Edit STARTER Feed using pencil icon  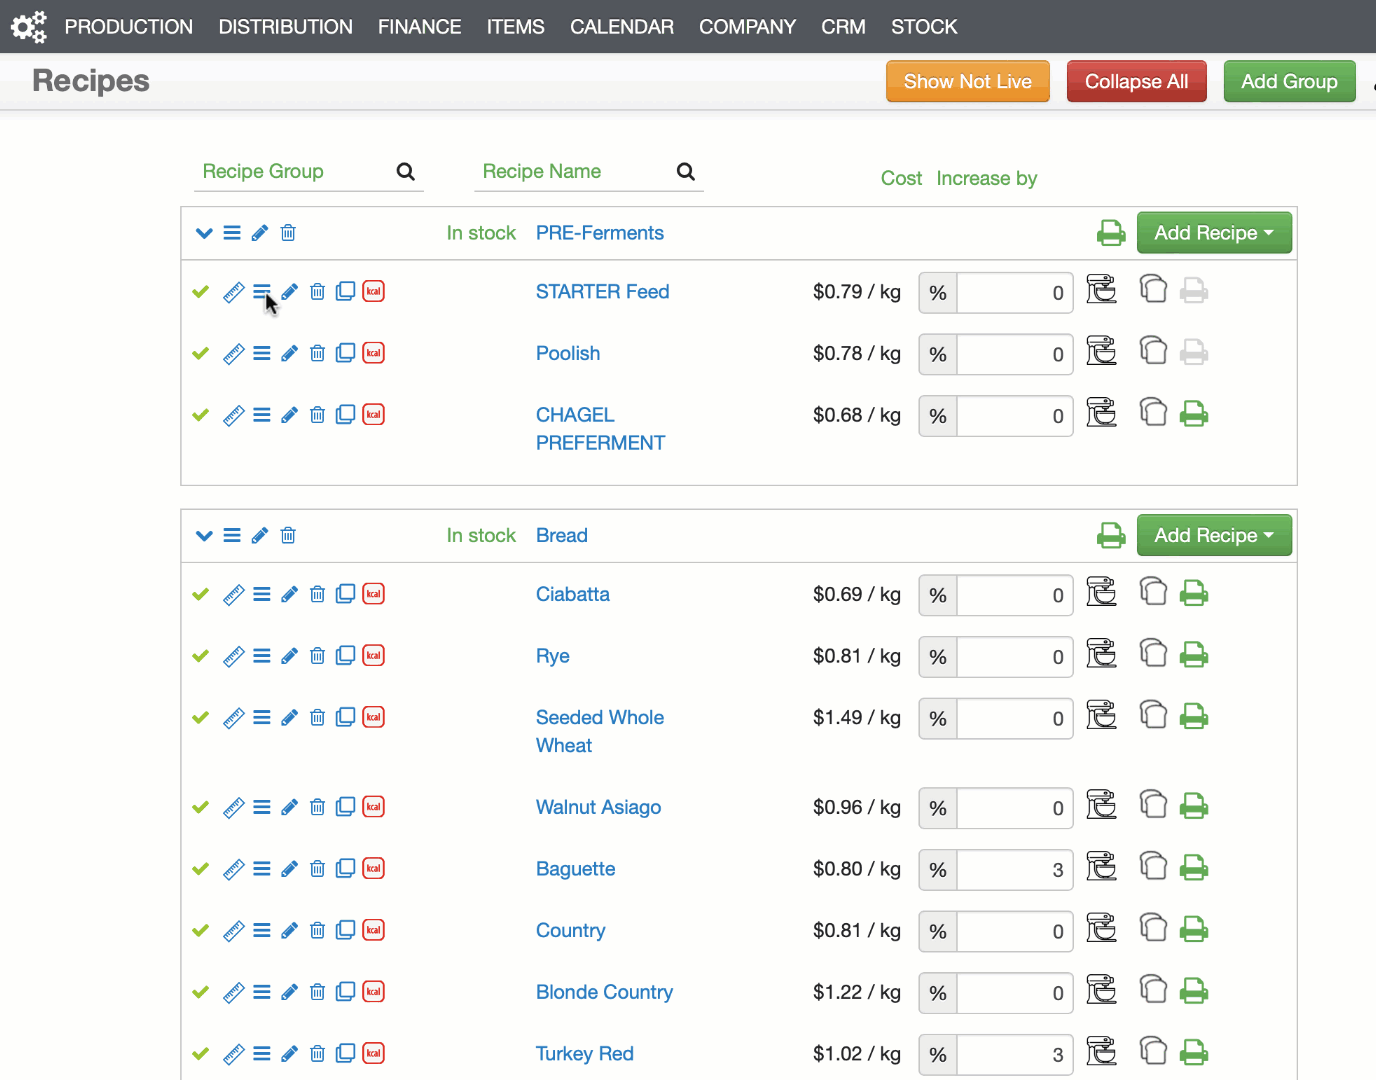pyautogui.click(x=289, y=292)
